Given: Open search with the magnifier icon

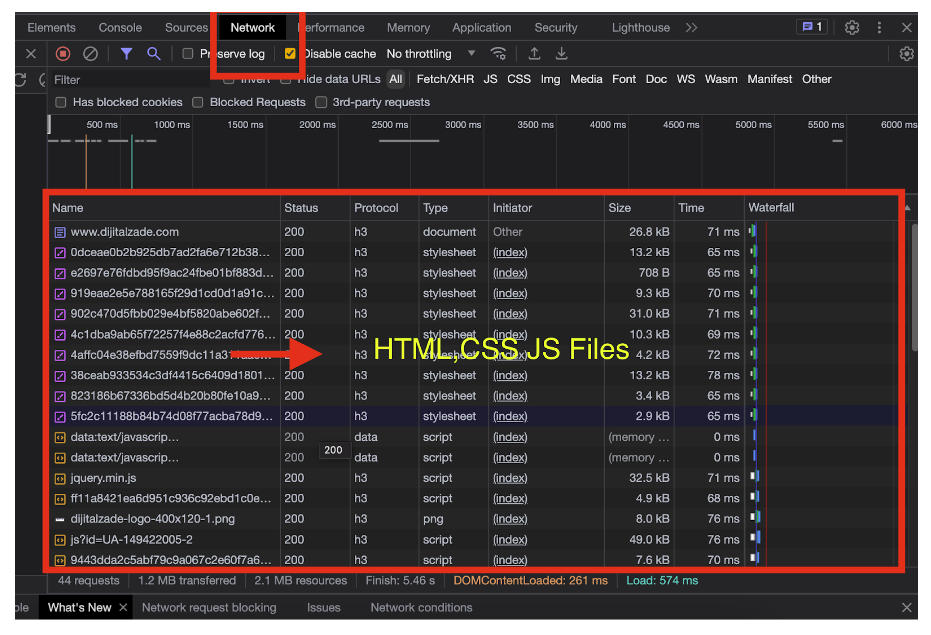Looking at the screenshot, I should coord(153,54).
